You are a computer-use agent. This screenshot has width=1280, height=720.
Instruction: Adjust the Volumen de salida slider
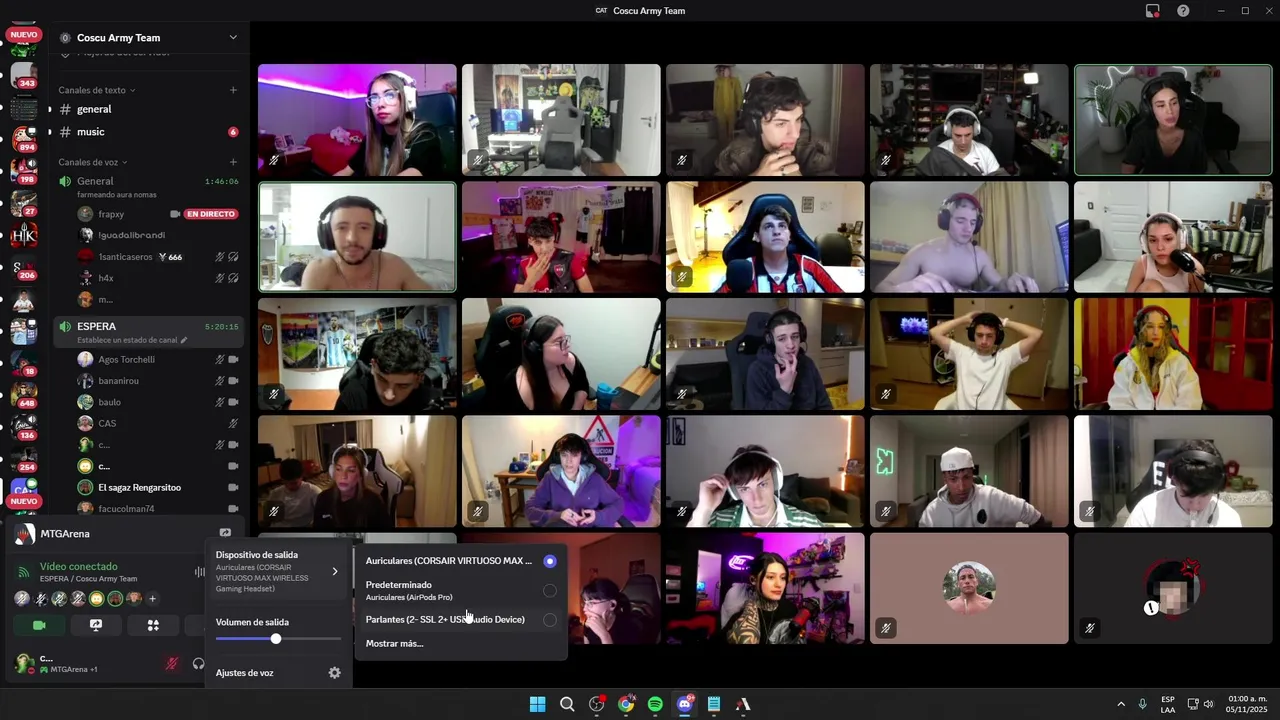coord(278,639)
